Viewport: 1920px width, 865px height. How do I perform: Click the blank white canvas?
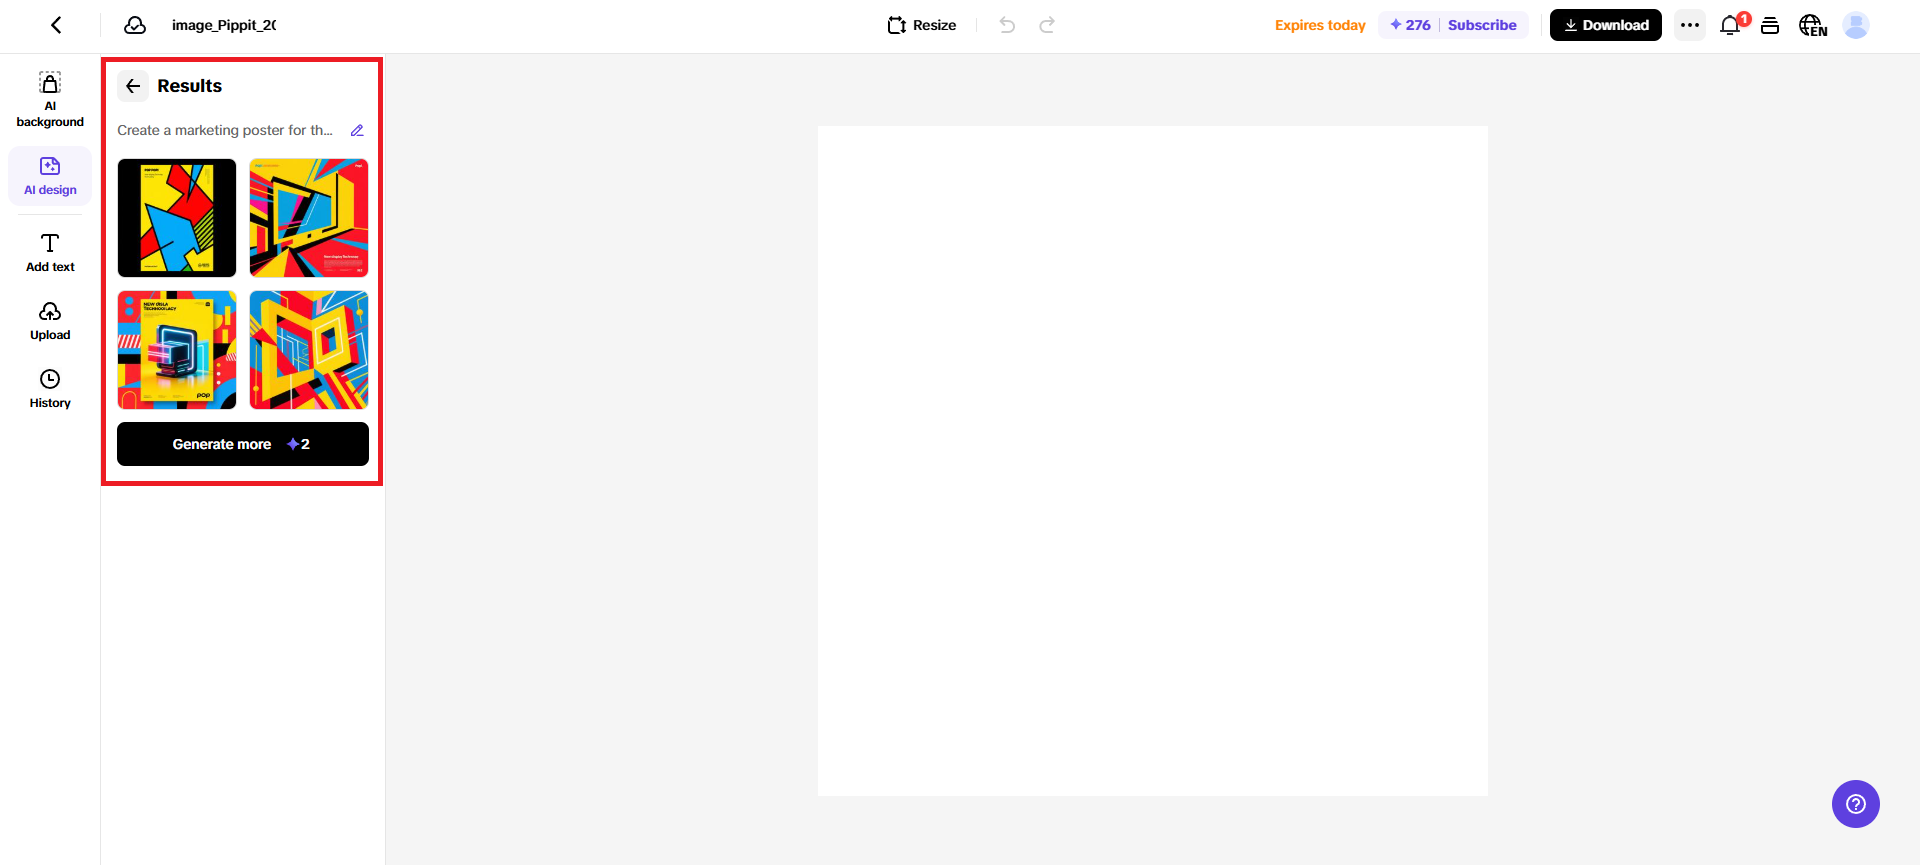point(1153,461)
